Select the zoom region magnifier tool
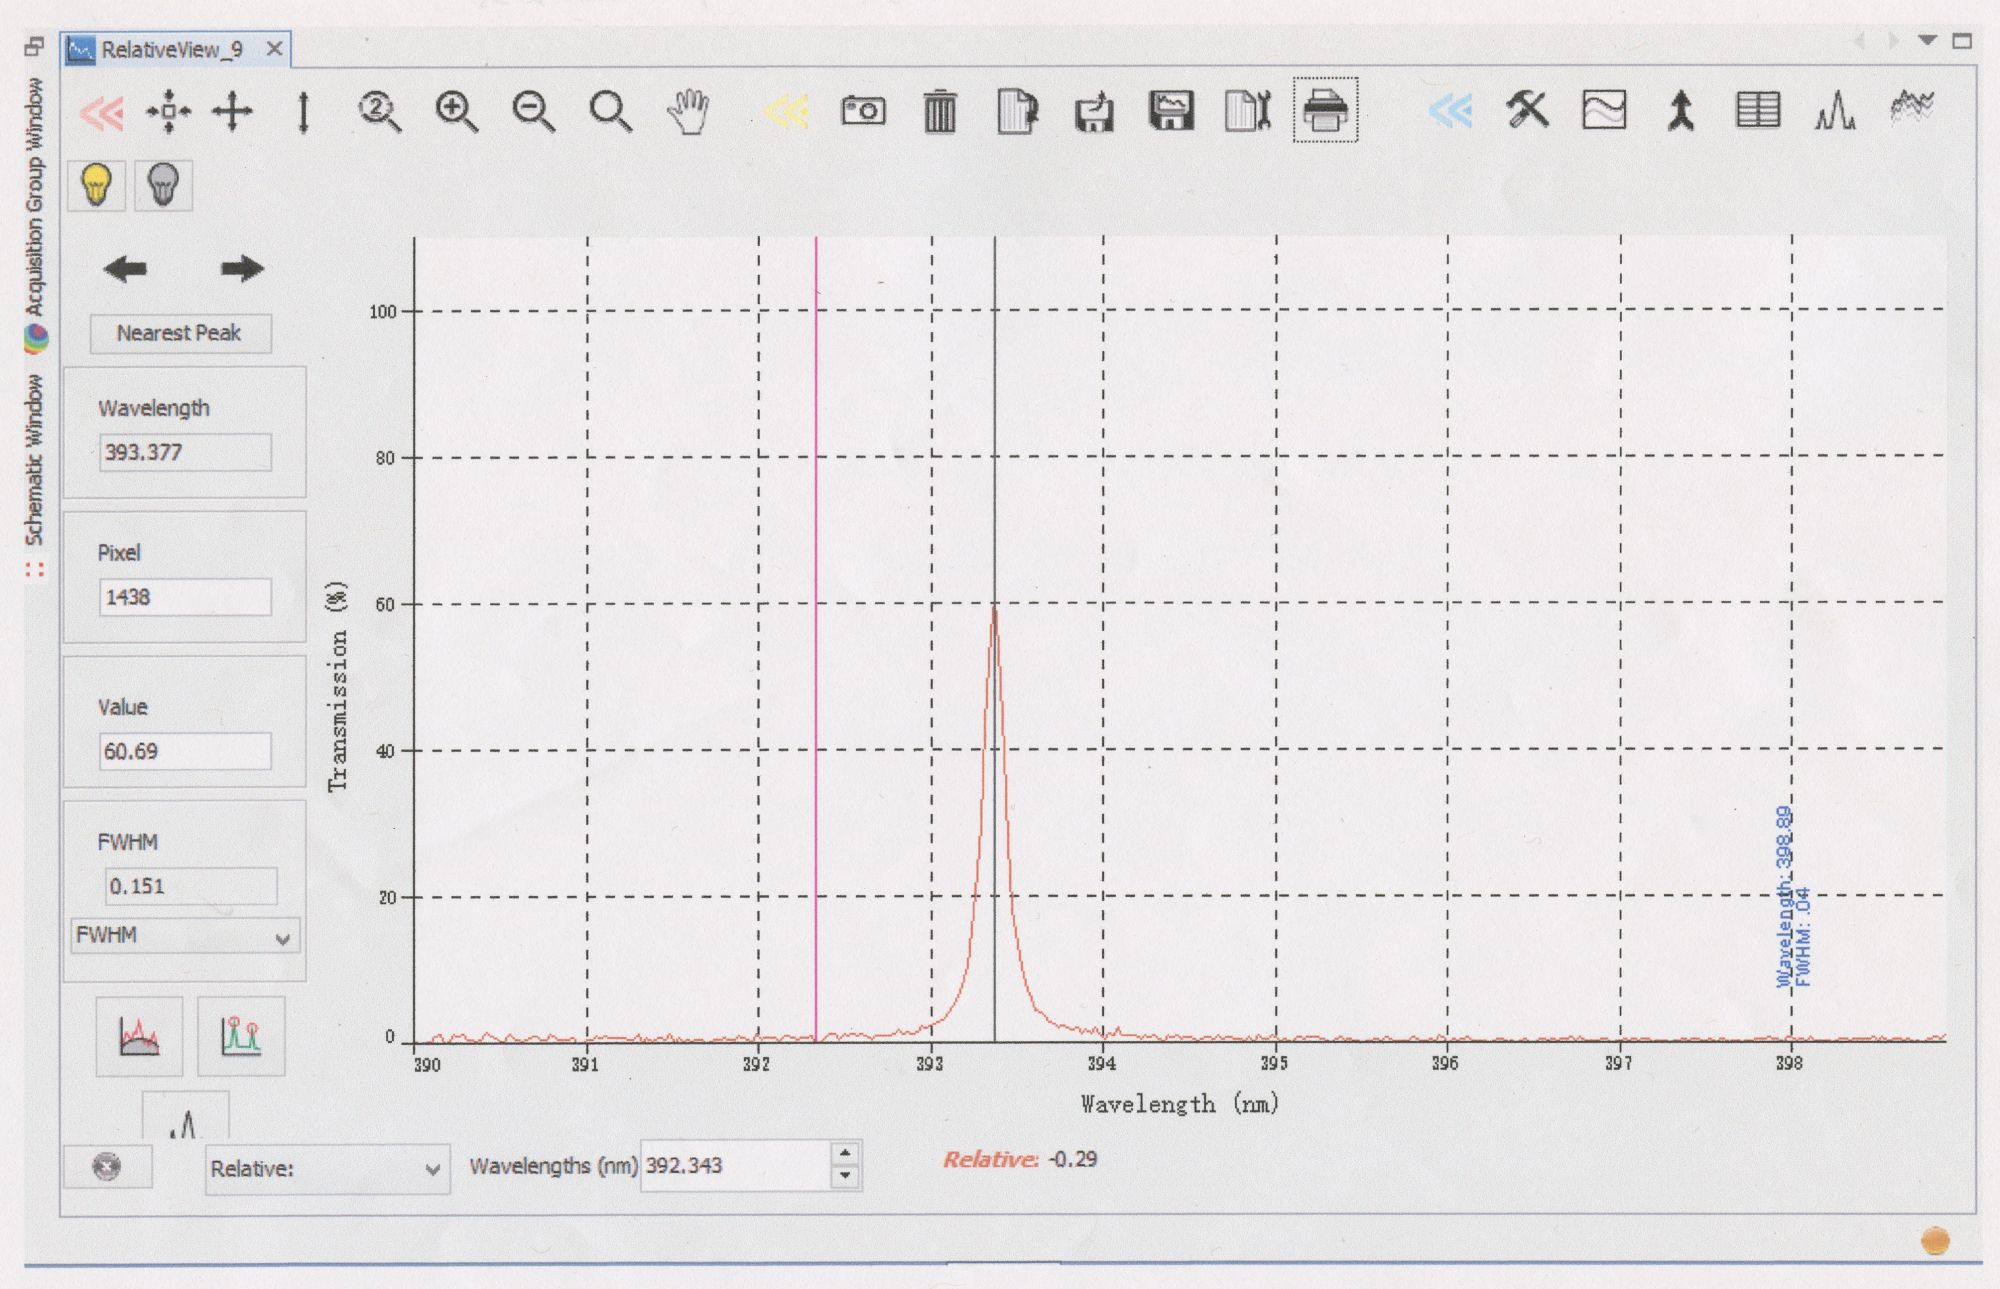Screen dimensions: 2000x1289 coord(610,111)
